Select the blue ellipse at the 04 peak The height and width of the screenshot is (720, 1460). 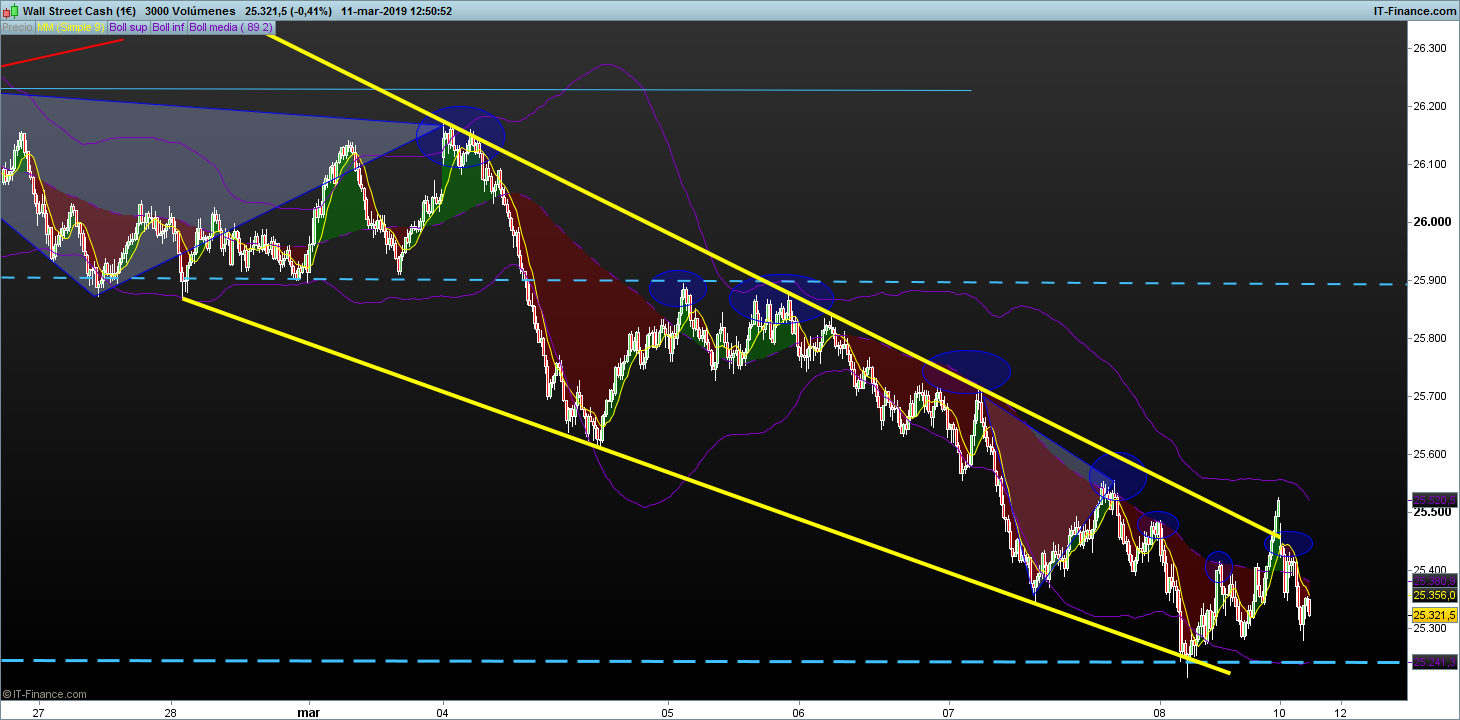[x=460, y=134]
